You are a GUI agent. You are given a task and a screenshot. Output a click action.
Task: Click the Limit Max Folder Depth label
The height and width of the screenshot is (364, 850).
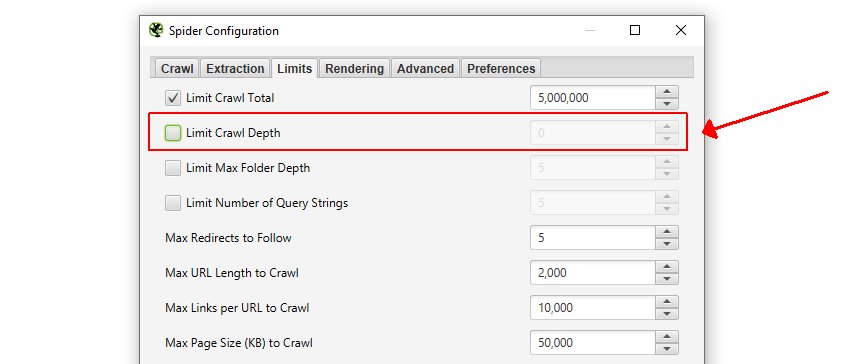click(x=248, y=168)
